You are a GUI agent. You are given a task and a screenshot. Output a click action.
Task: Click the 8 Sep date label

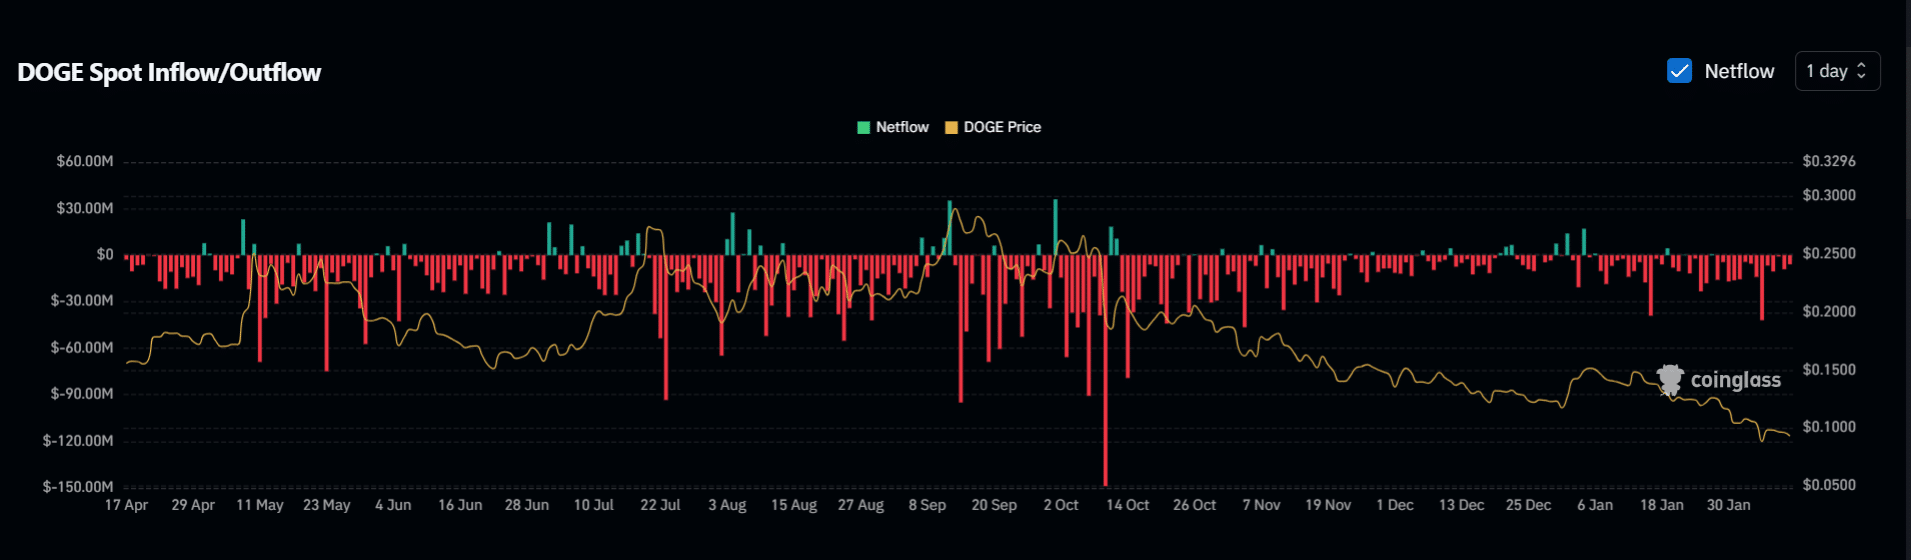pyautogui.click(x=927, y=505)
